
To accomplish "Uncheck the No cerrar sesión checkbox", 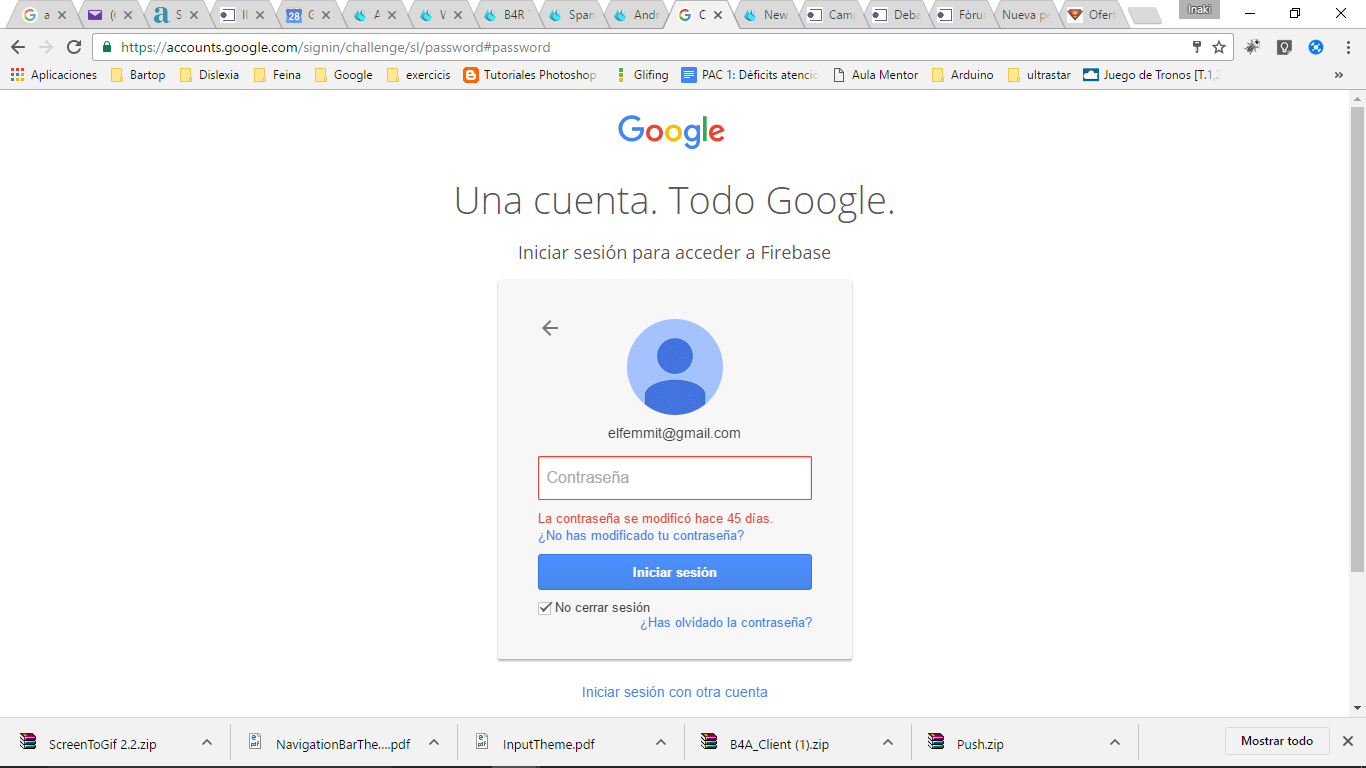I will (545, 608).
